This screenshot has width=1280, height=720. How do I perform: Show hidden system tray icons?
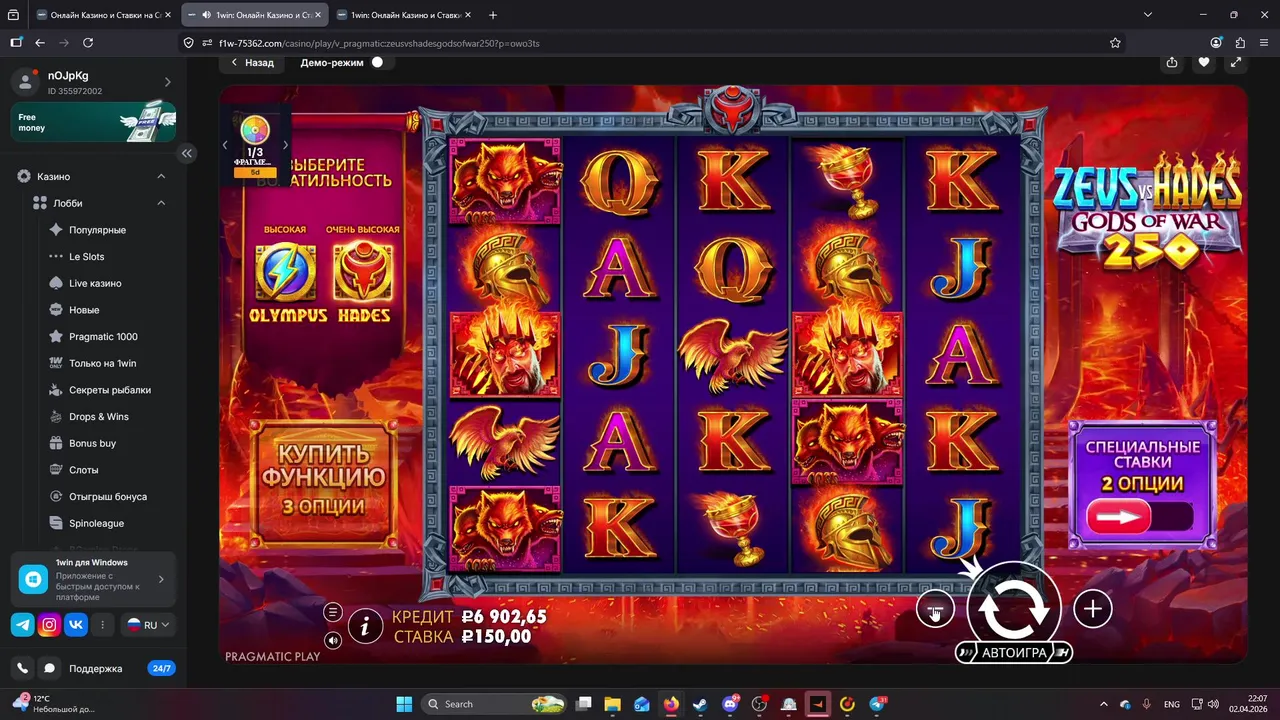(x=1104, y=704)
